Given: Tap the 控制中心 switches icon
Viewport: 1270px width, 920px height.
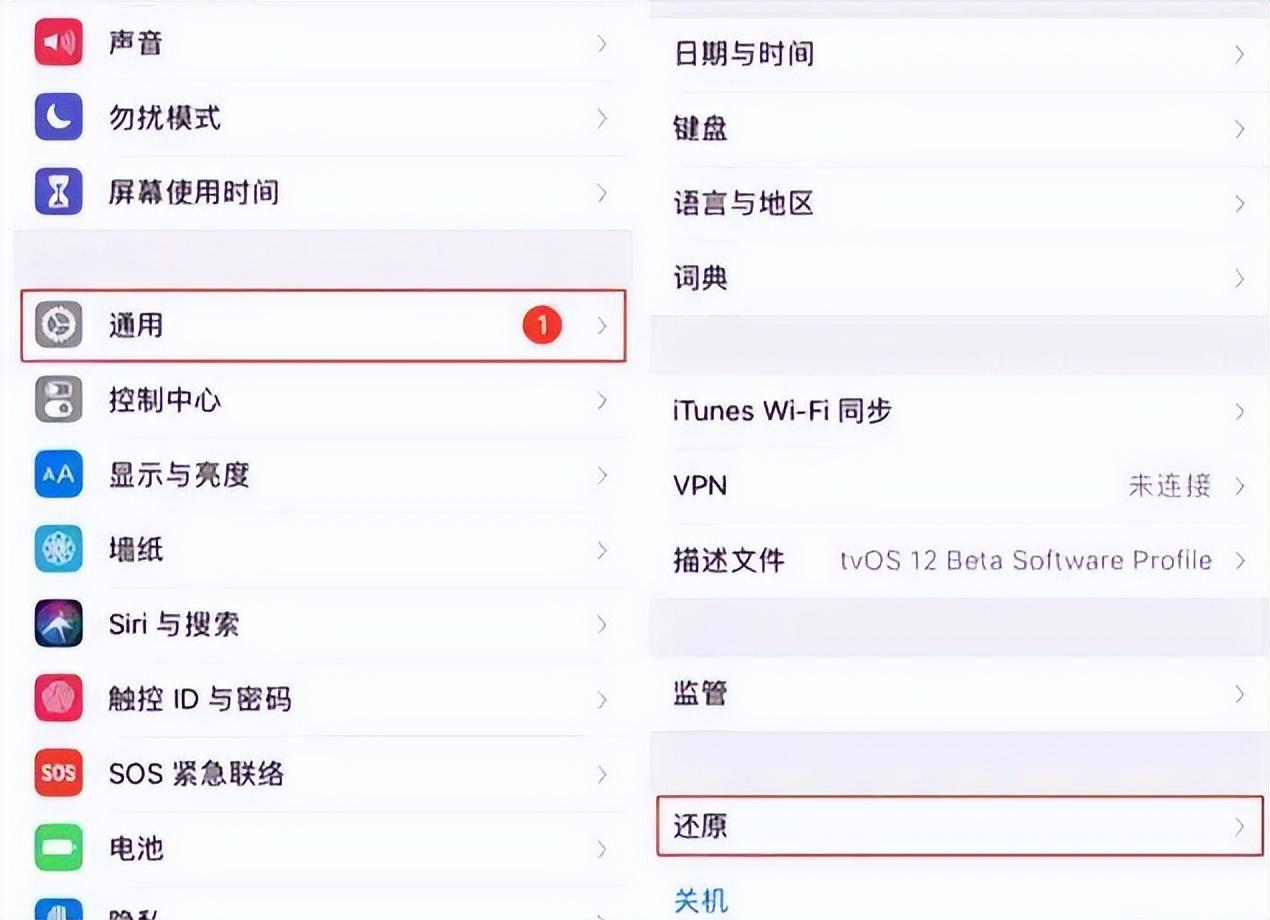Looking at the screenshot, I should (x=59, y=400).
